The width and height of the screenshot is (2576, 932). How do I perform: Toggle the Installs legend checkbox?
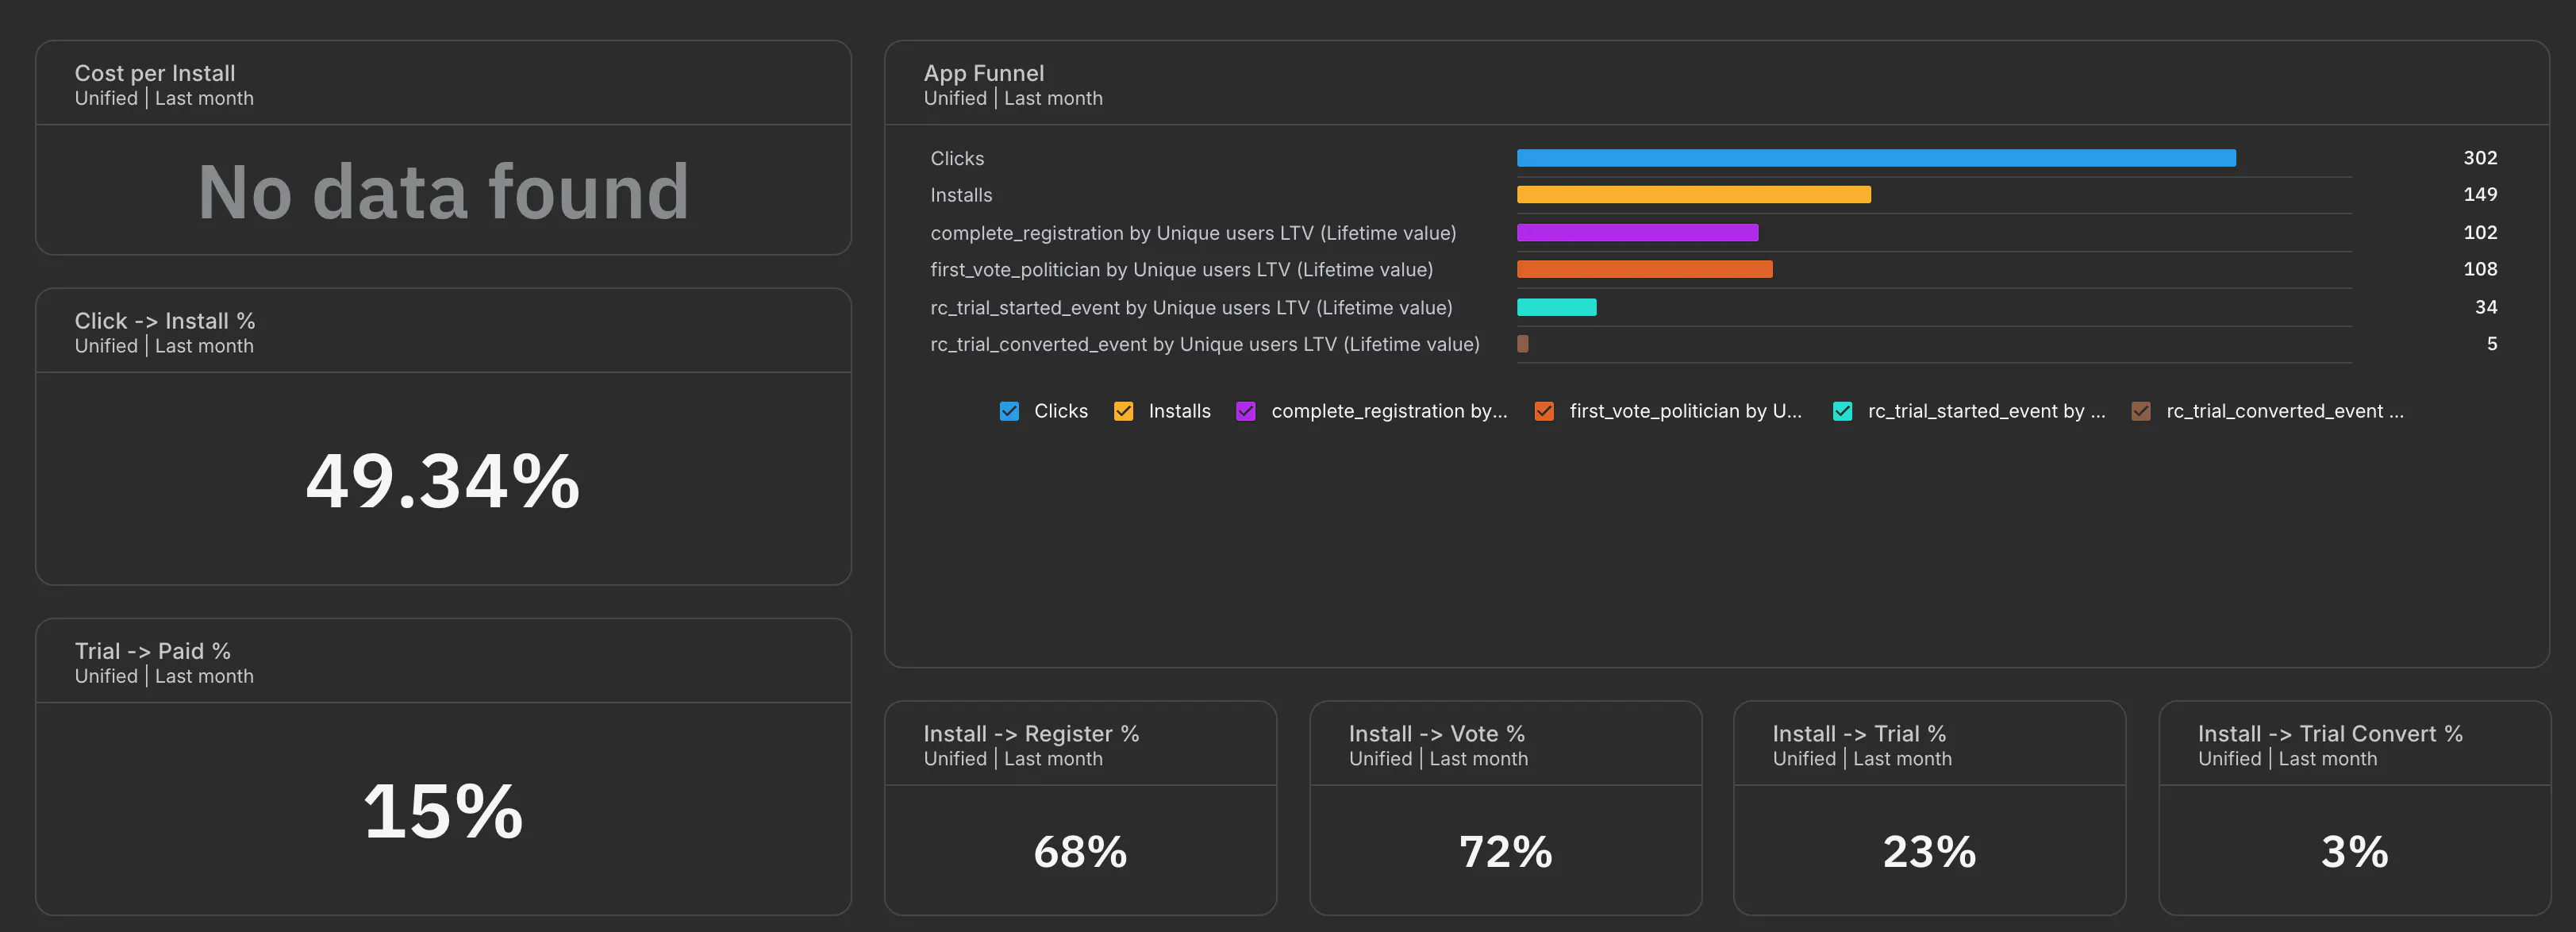click(1123, 411)
